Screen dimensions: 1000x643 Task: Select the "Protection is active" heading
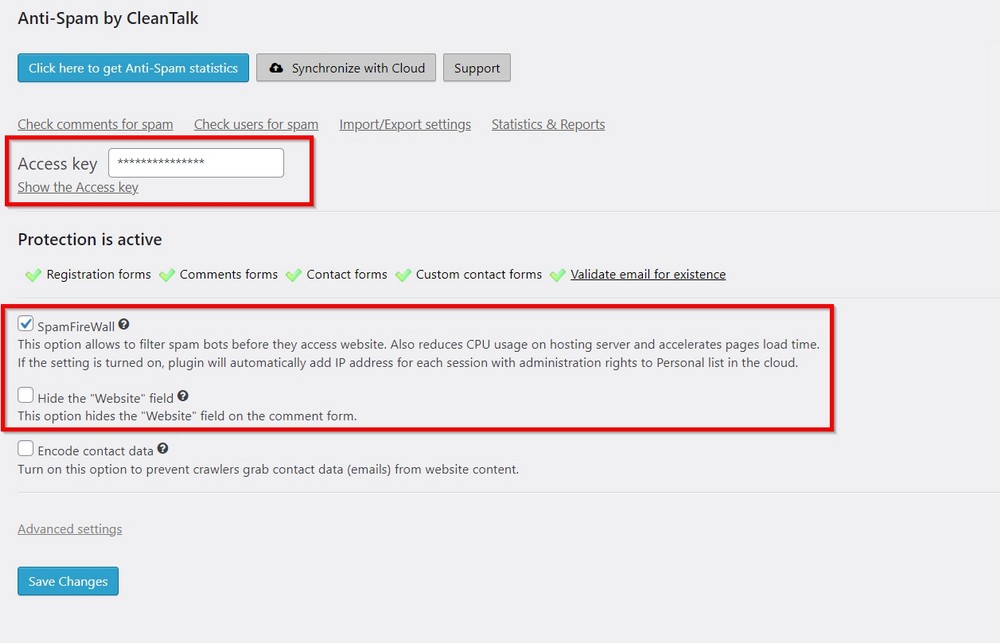(x=90, y=239)
